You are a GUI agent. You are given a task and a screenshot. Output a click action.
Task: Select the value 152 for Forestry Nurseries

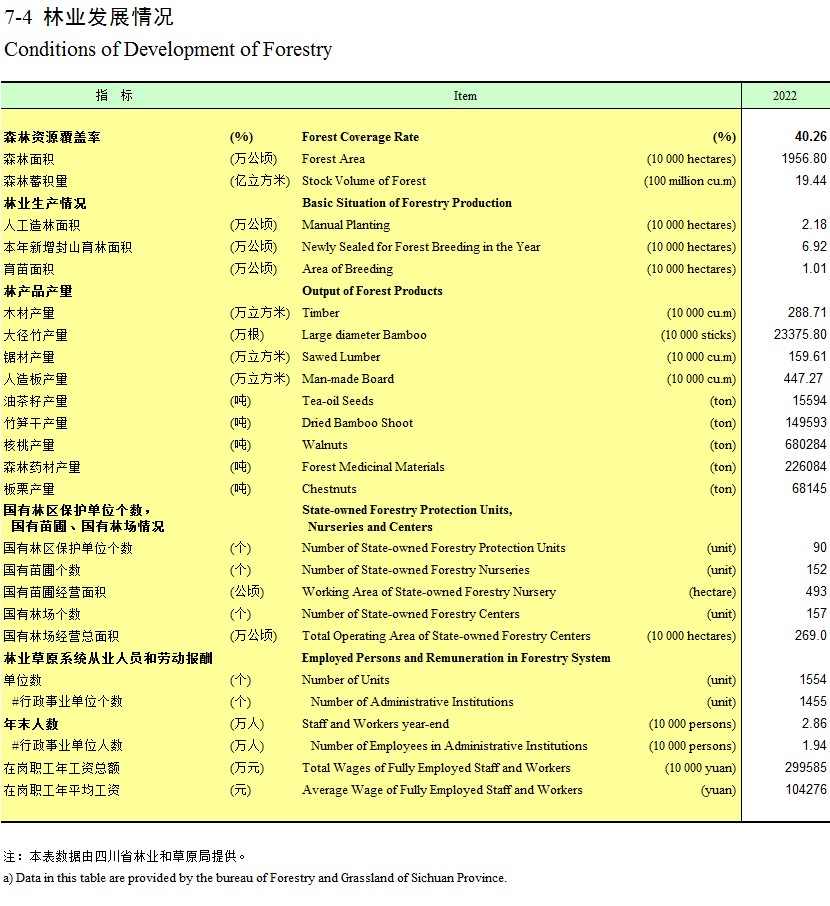click(817, 569)
